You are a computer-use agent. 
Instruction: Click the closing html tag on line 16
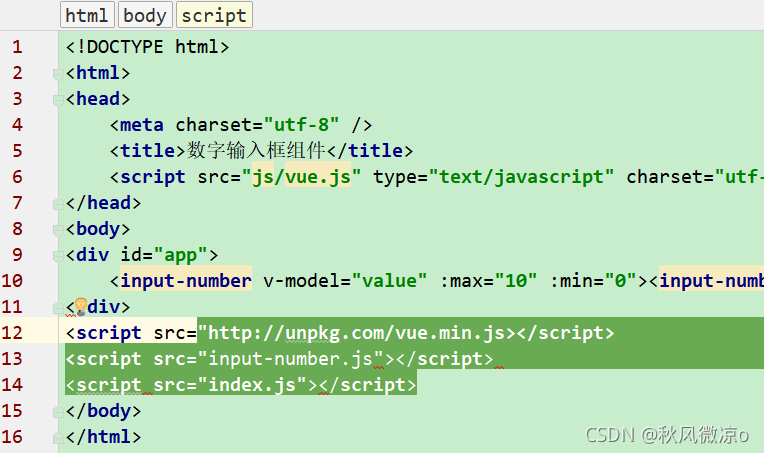coord(103,436)
